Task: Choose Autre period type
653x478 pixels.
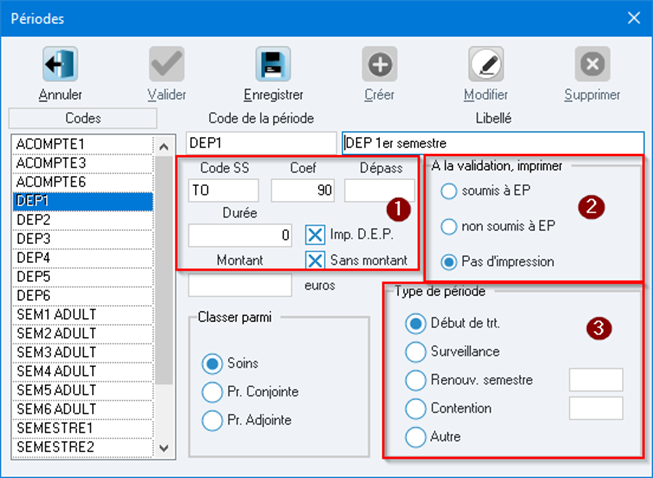Action: pyautogui.click(x=415, y=437)
